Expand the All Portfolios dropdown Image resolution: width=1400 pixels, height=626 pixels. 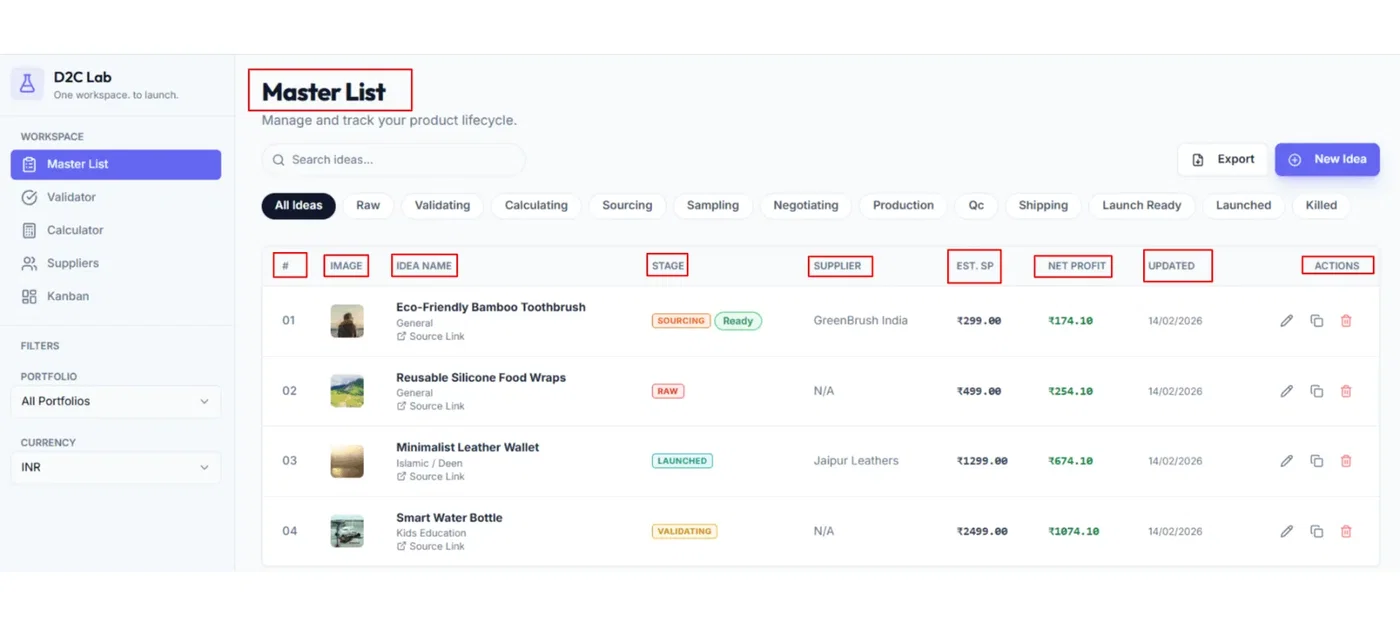pyautogui.click(x=116, y=401)
